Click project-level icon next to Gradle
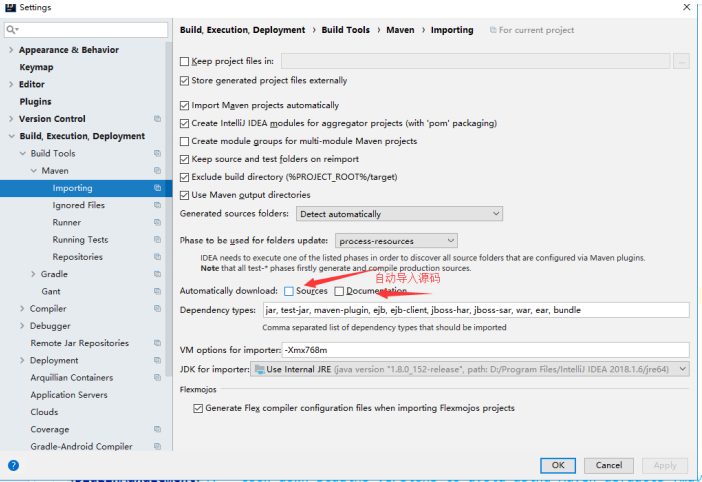702x482 pixels. tap(157, 274)
